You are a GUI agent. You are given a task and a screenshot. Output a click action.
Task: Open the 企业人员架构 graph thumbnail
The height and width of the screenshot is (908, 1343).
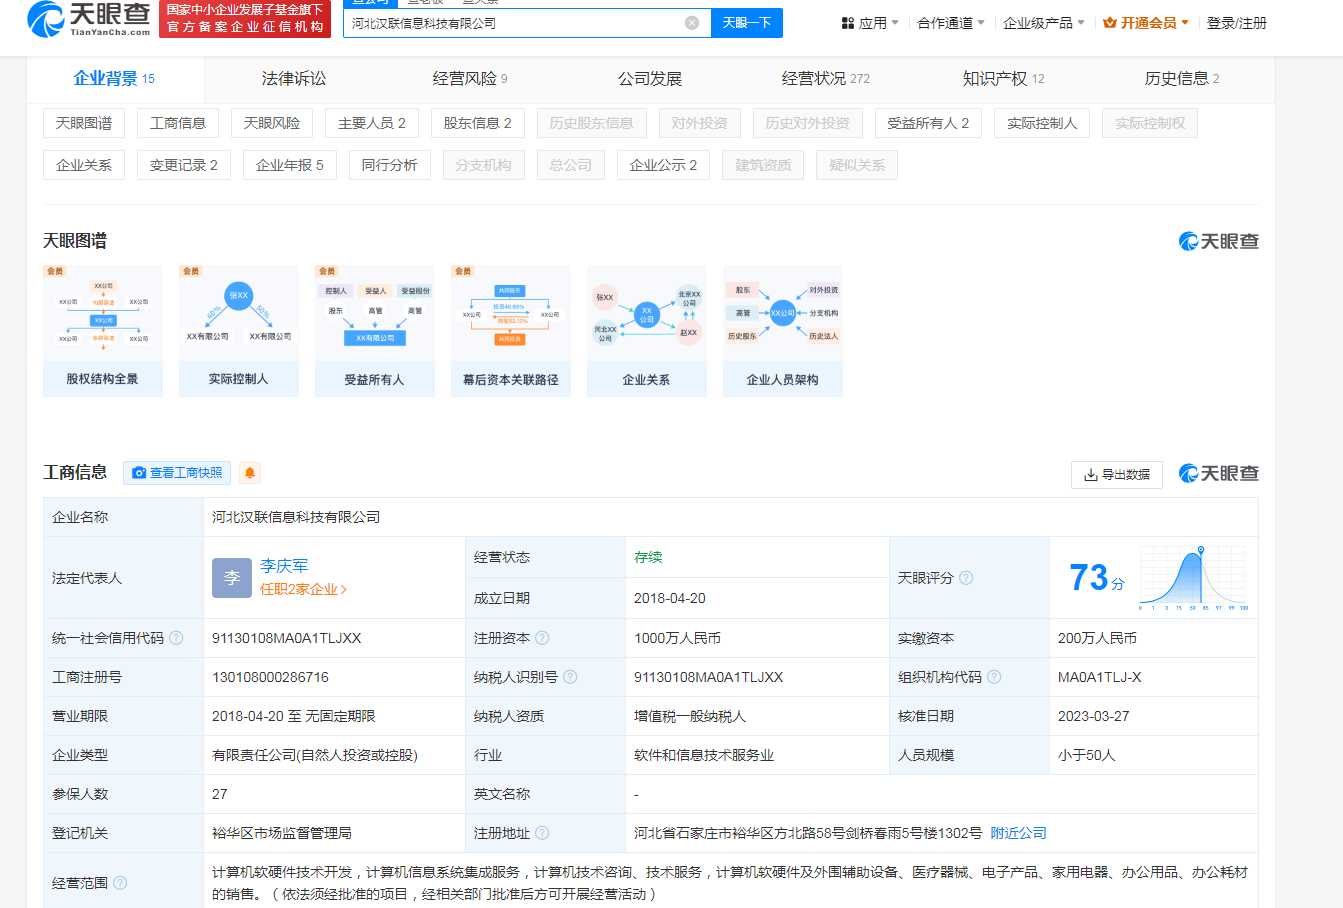[x=783, y=331]
